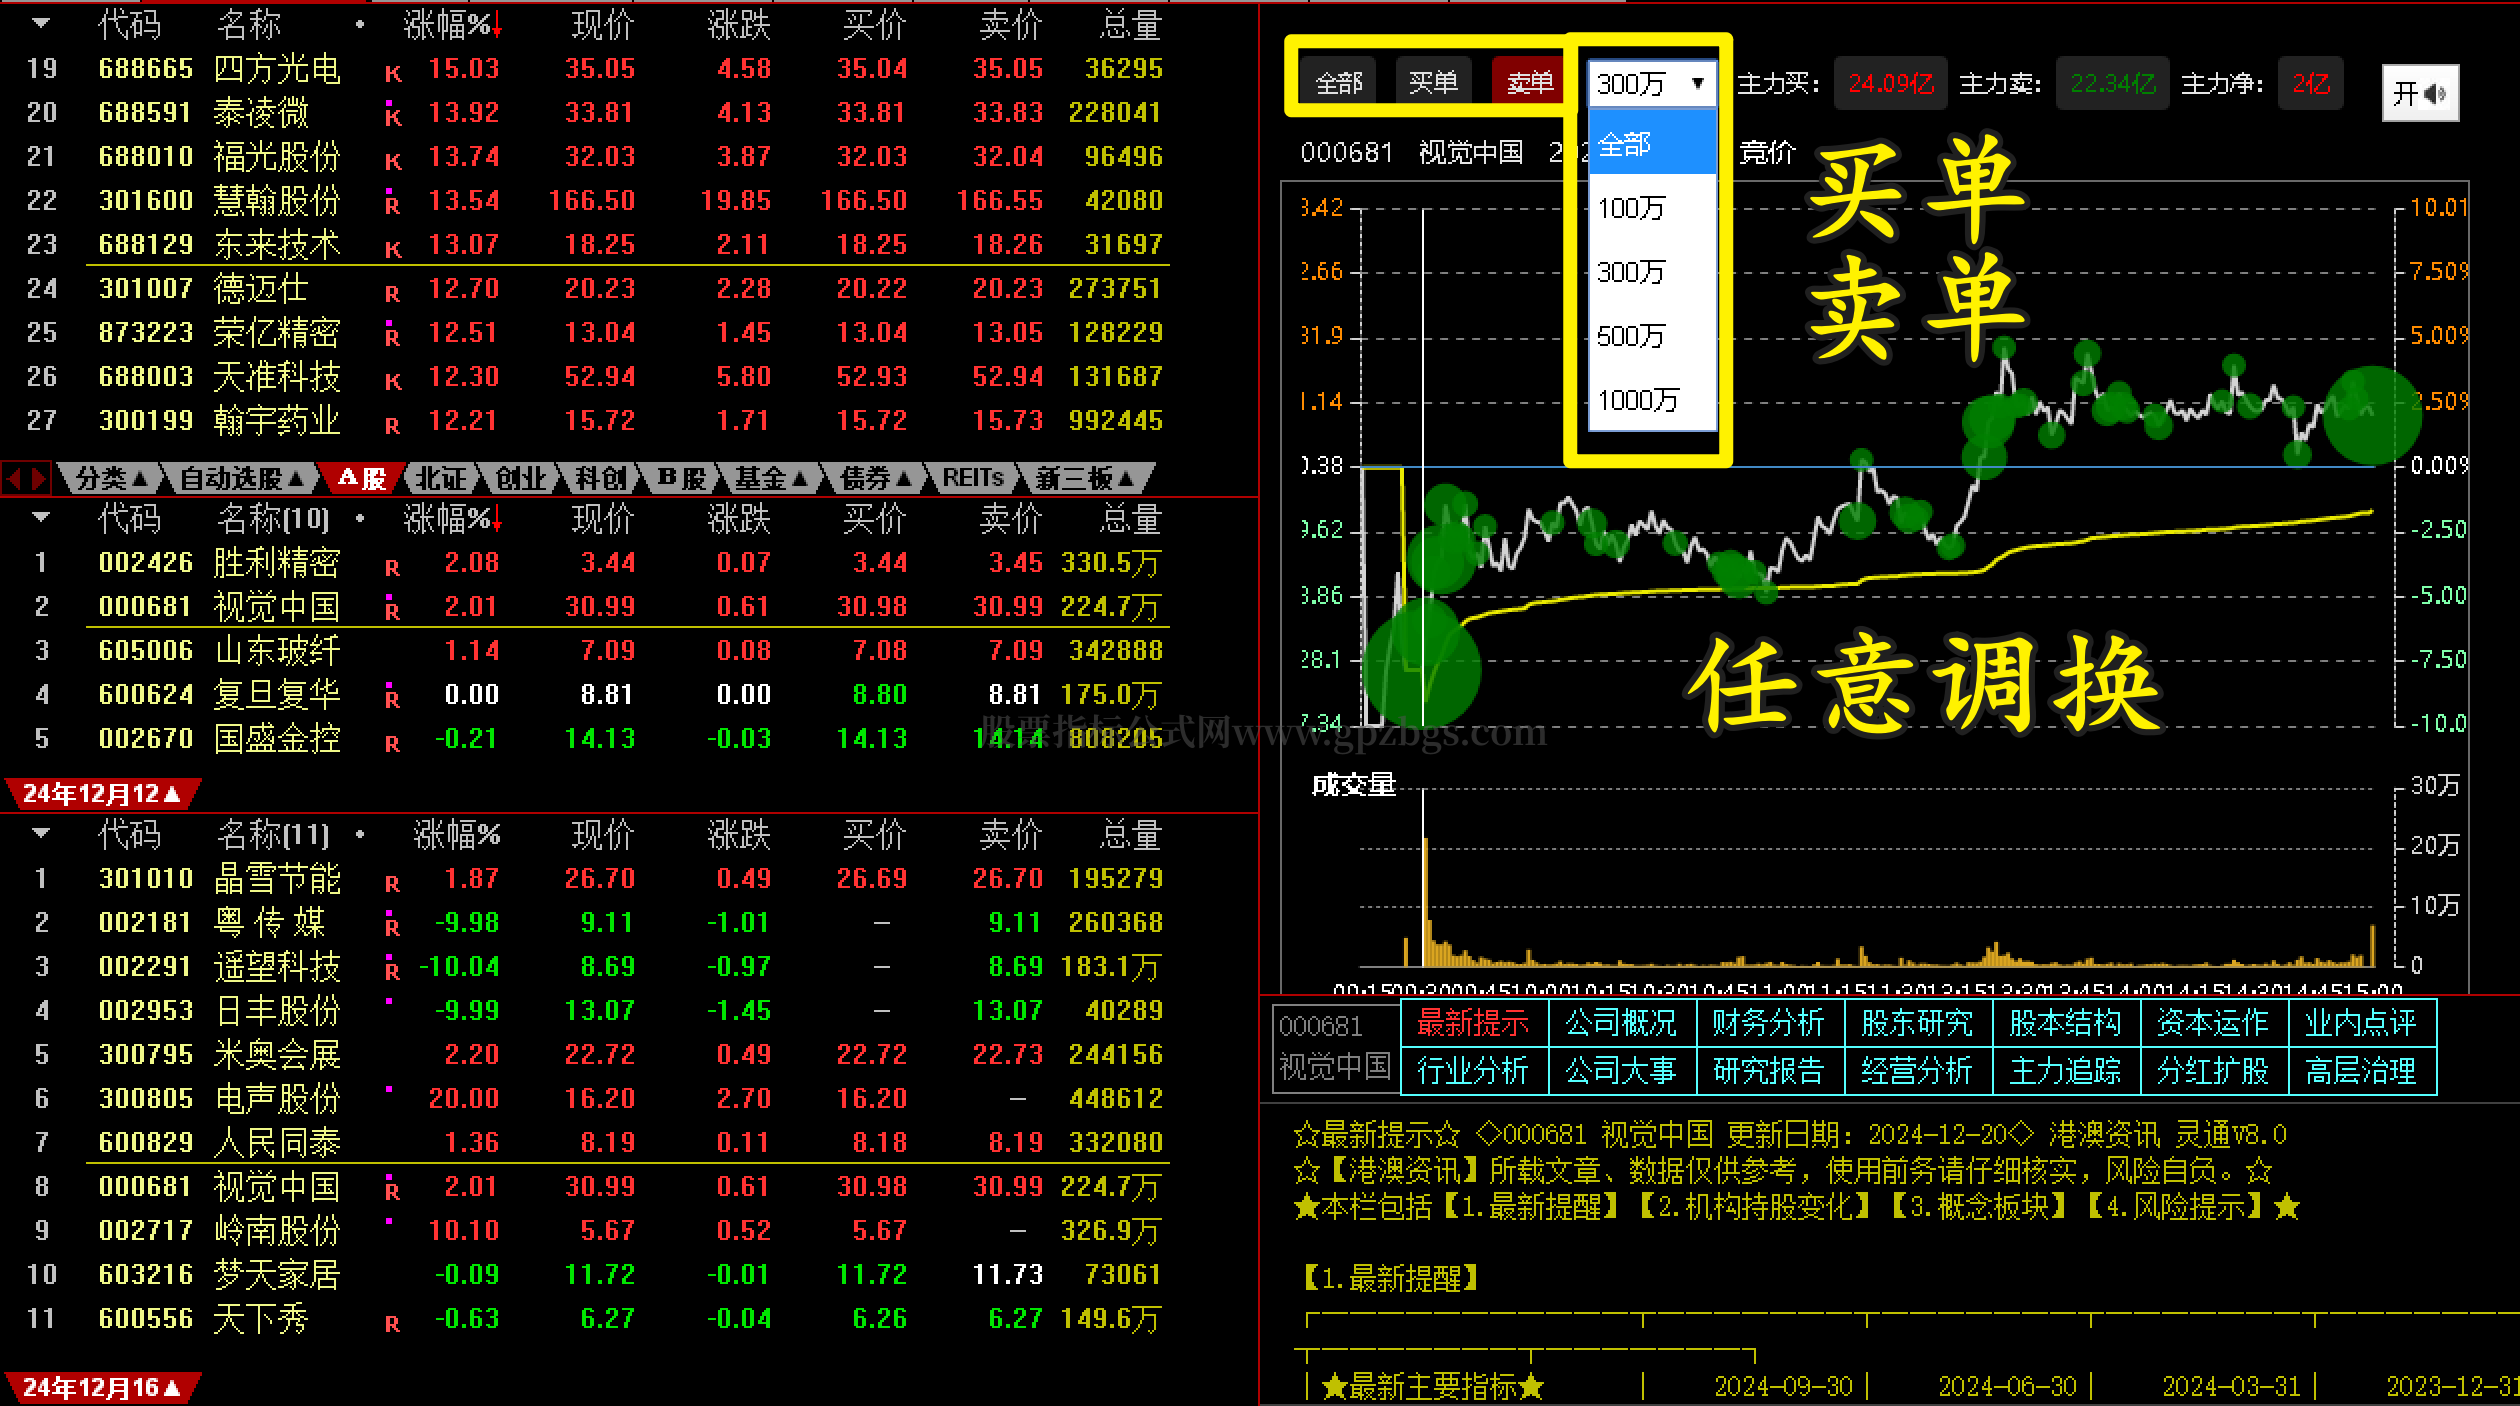This screenshot has height=1406, width=2520.
Task: Click the R marker beside 视觉中国 row 2
Action: pyautogui.click(x=392, y=611)
